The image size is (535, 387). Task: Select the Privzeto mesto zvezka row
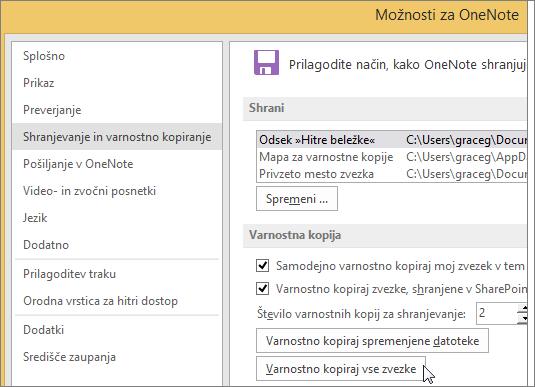[x=392, y=174]
